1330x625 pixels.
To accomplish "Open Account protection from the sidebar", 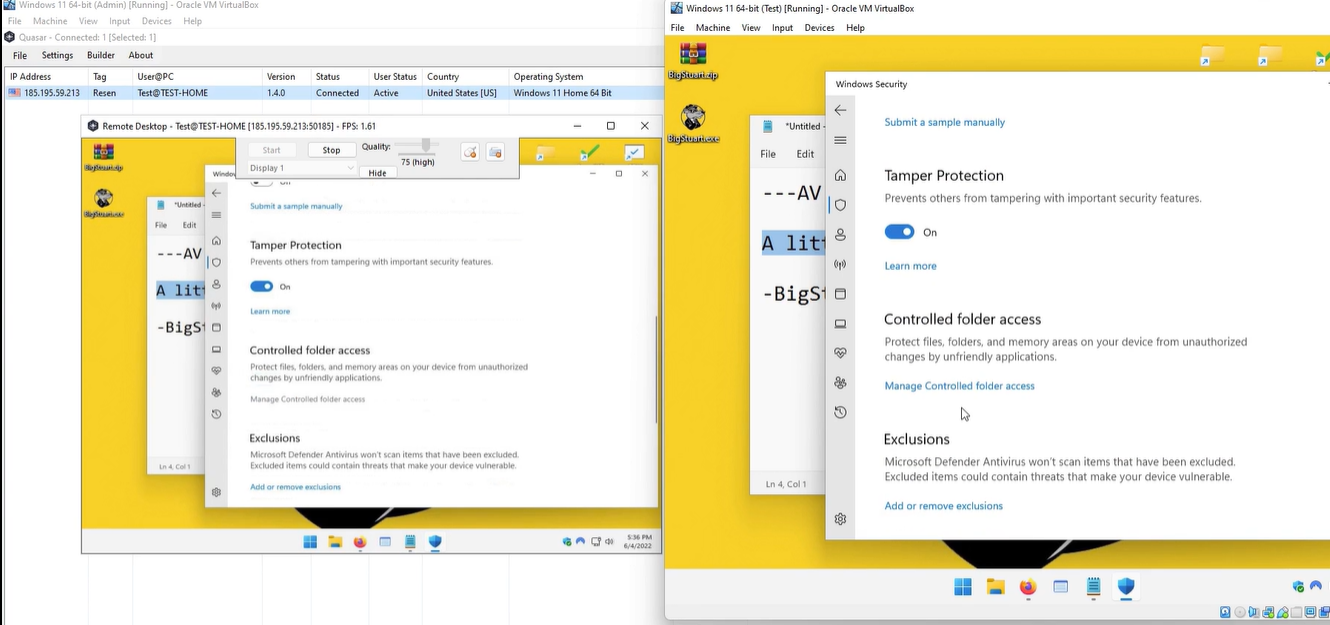I will 840,234.
